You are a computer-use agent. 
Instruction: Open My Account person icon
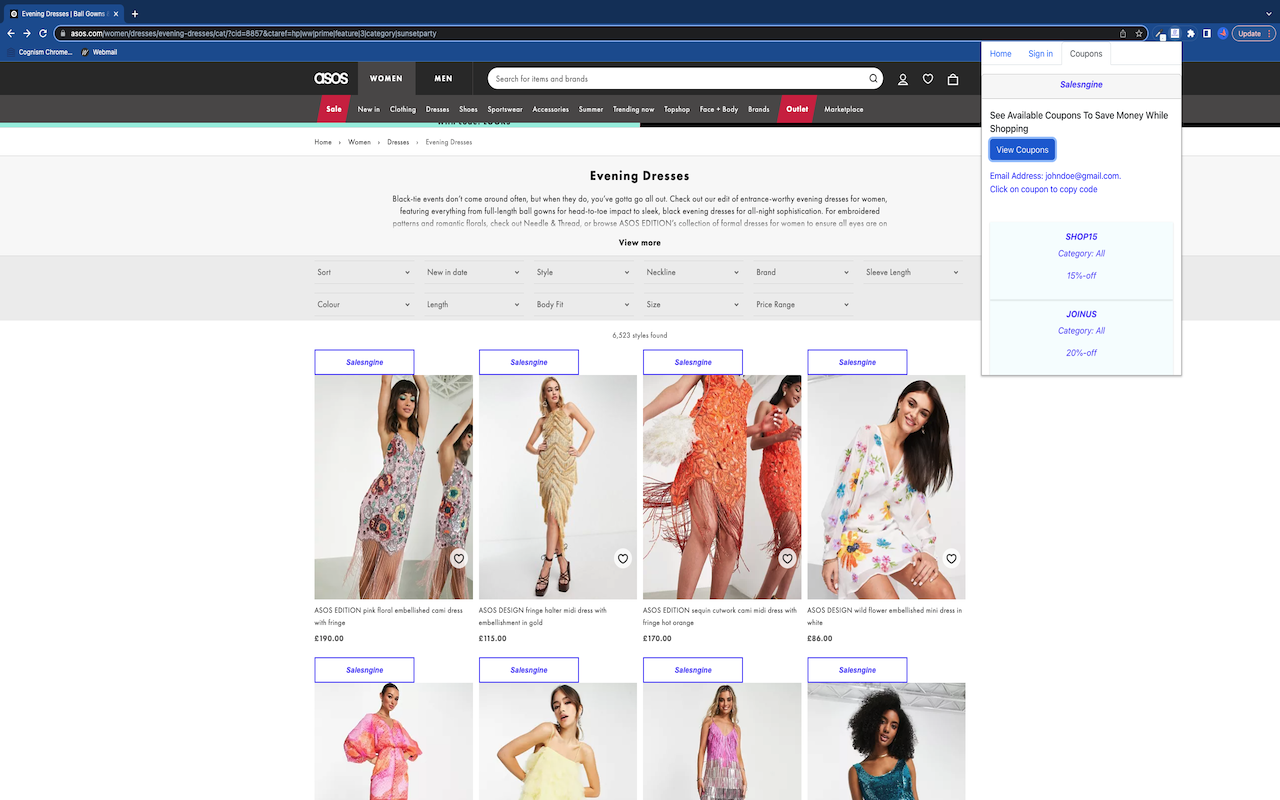pyautogui.click(x=902, y=79)
